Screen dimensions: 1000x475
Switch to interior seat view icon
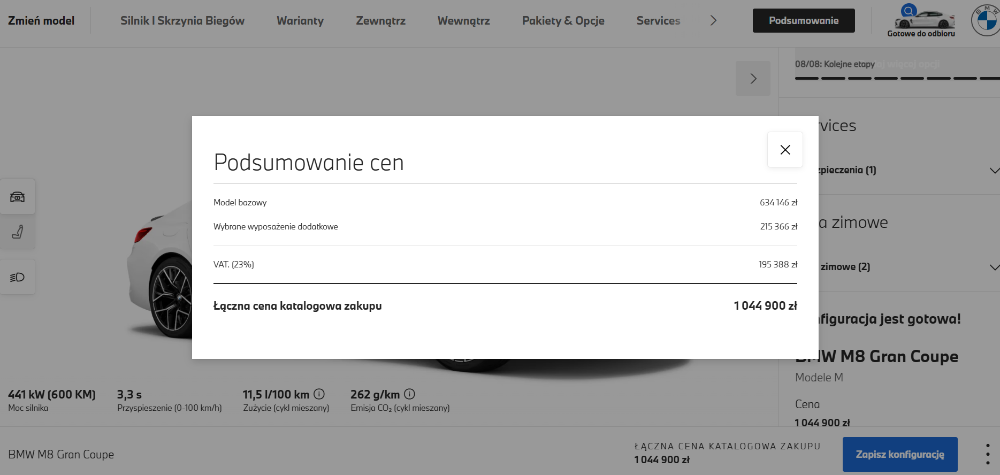[17, 233]
